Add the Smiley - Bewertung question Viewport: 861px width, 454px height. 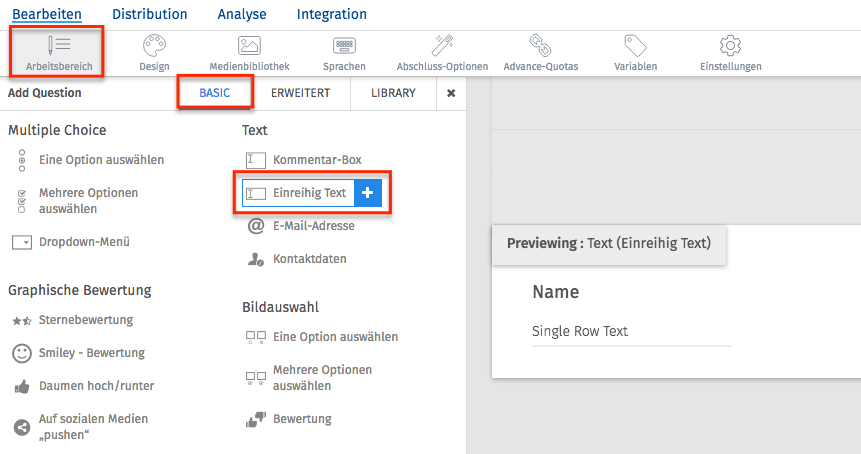pos(91,353)
